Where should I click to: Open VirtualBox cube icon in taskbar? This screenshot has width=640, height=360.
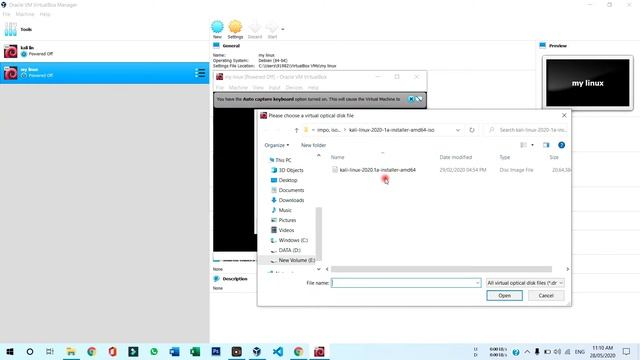[x=257, y=351]
